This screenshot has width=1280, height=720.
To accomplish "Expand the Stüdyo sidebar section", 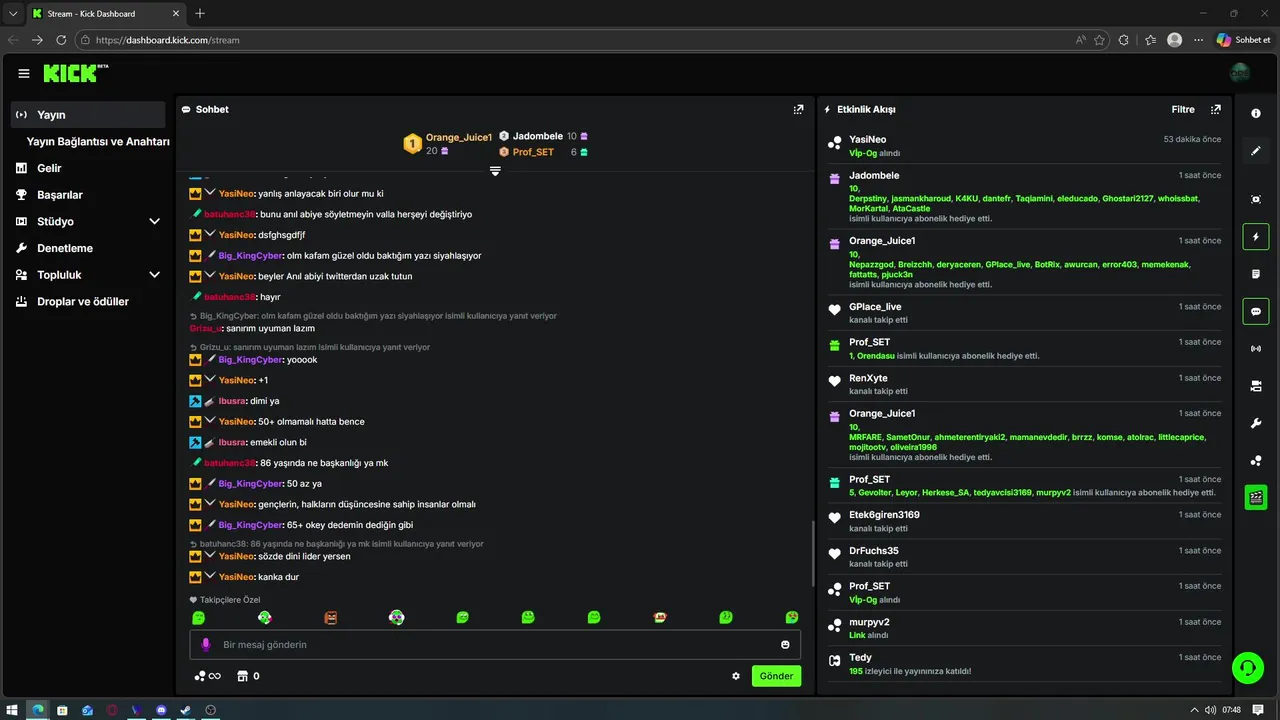I will coord(154,221).
